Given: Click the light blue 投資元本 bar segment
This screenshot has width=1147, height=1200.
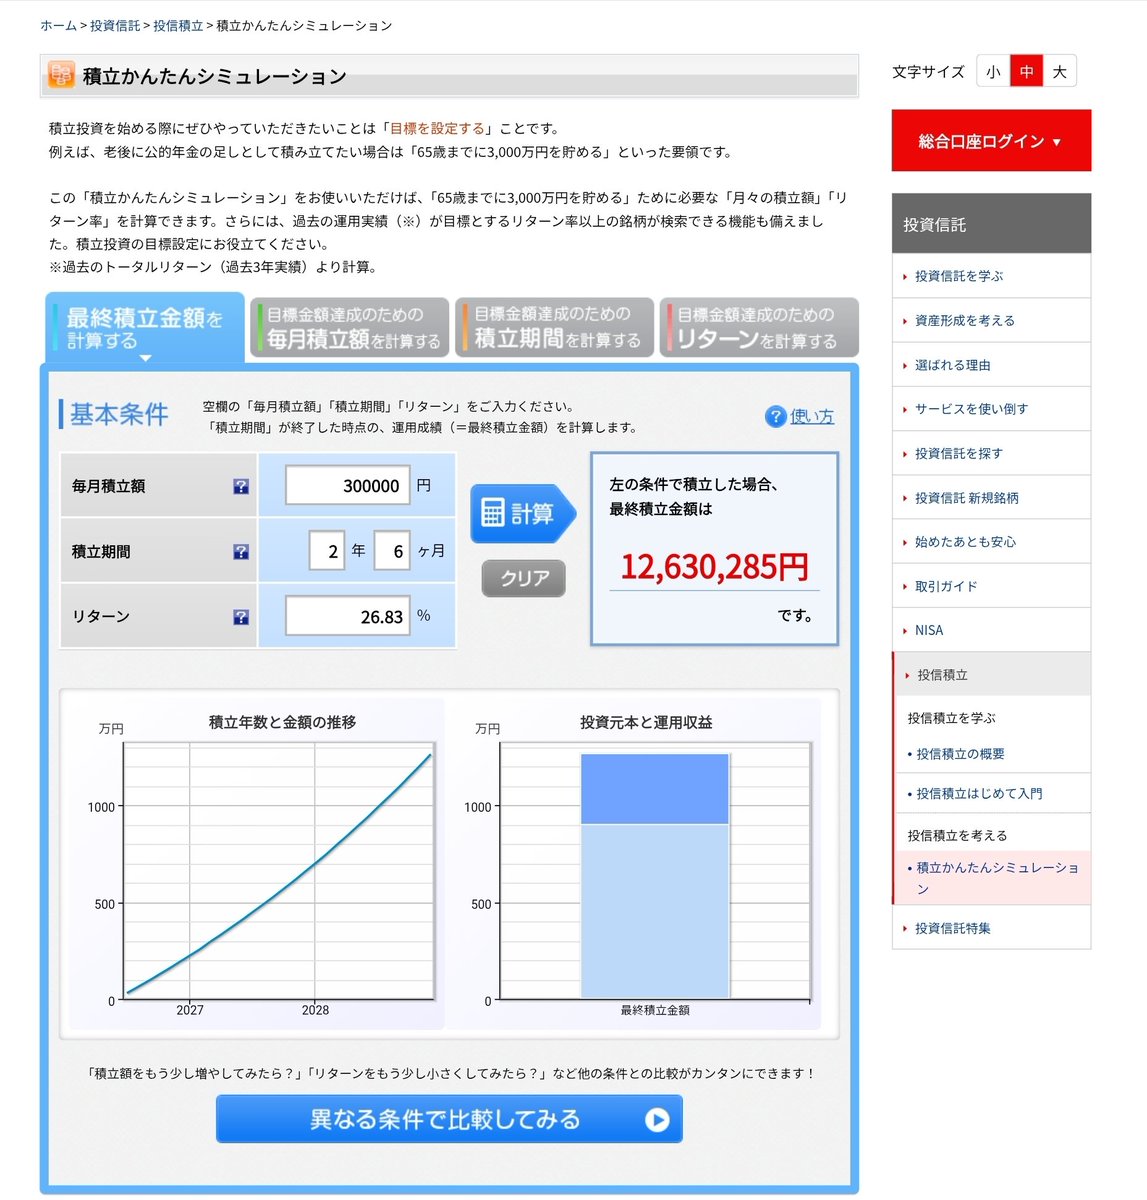Looking at the screenshot, I should 655,911.
